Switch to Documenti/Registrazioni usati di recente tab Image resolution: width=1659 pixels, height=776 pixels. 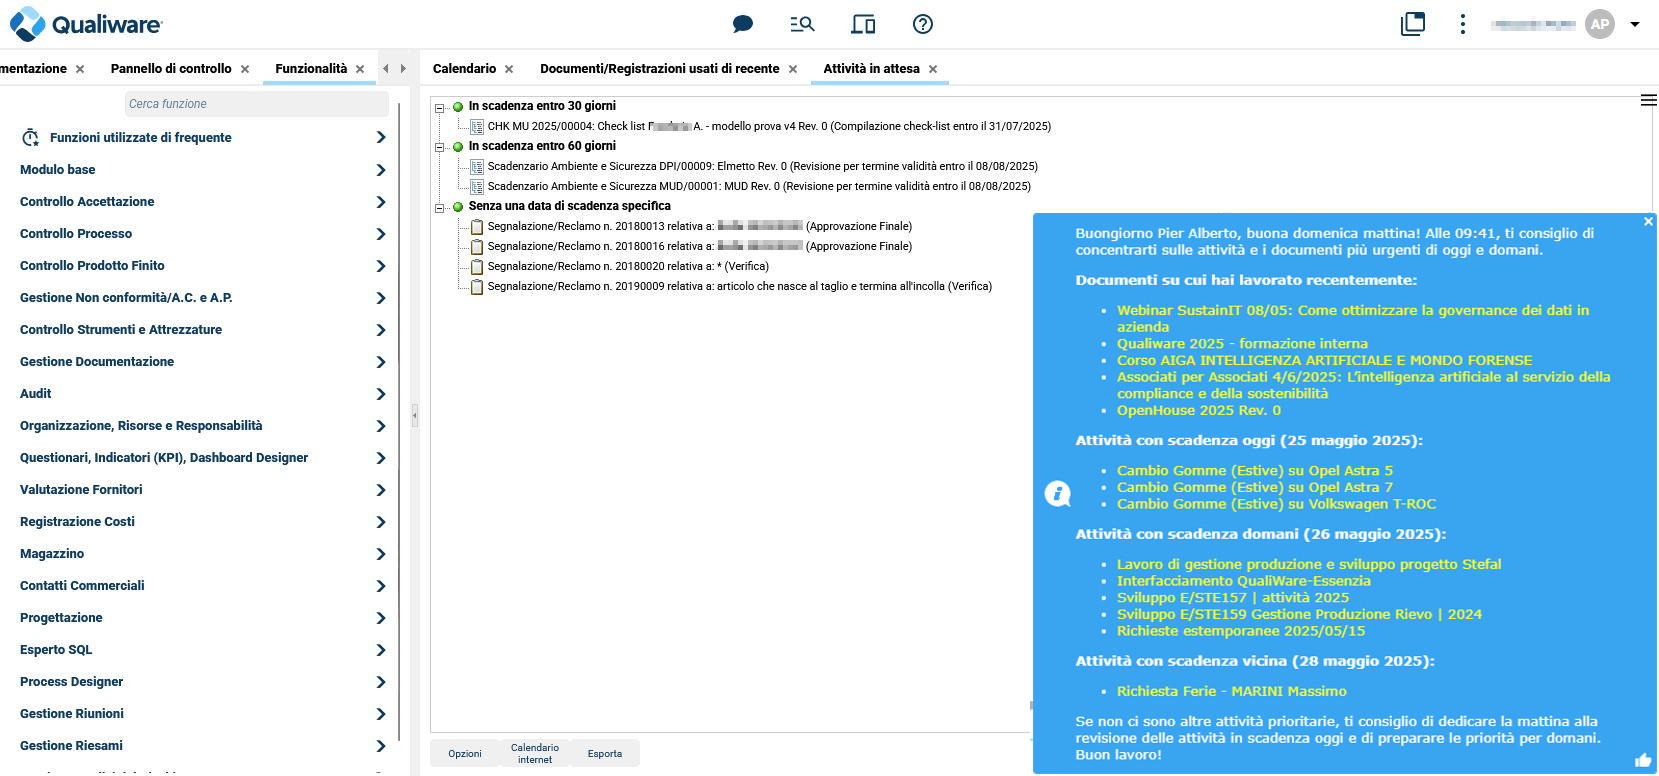660,68
